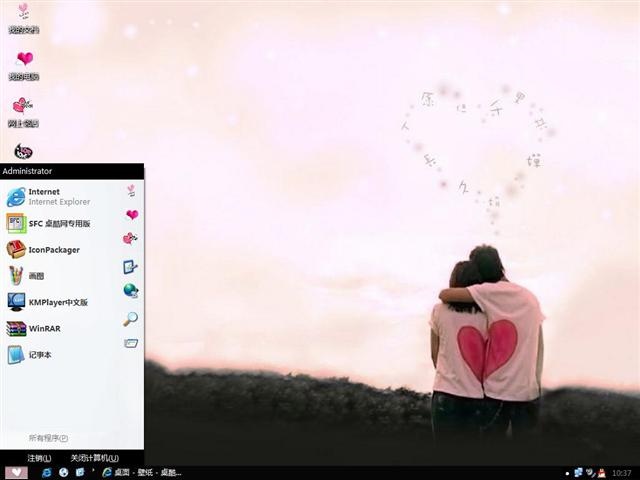
Task: Switch to 桌面 - 壁纸 - 桌酷 taskbar window
Action: pos(142,472)
